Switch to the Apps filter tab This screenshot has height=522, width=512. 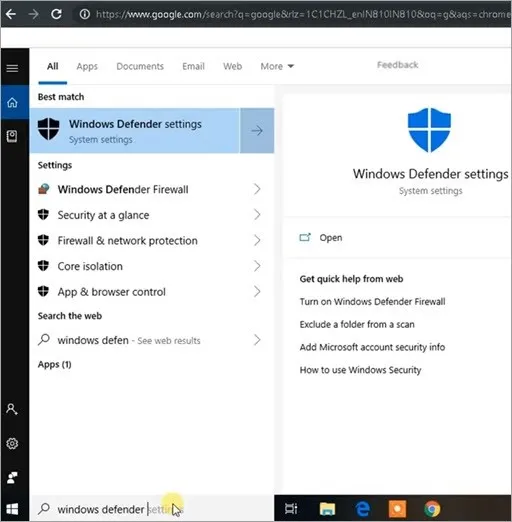point(87,66)
